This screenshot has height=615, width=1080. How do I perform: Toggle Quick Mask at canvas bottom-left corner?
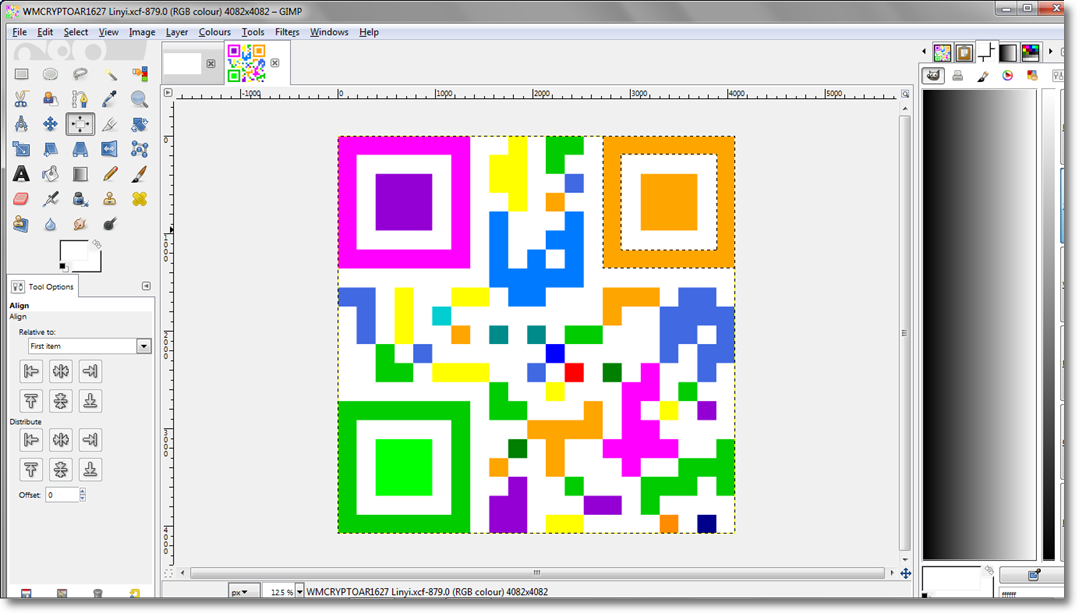(168, 573)
